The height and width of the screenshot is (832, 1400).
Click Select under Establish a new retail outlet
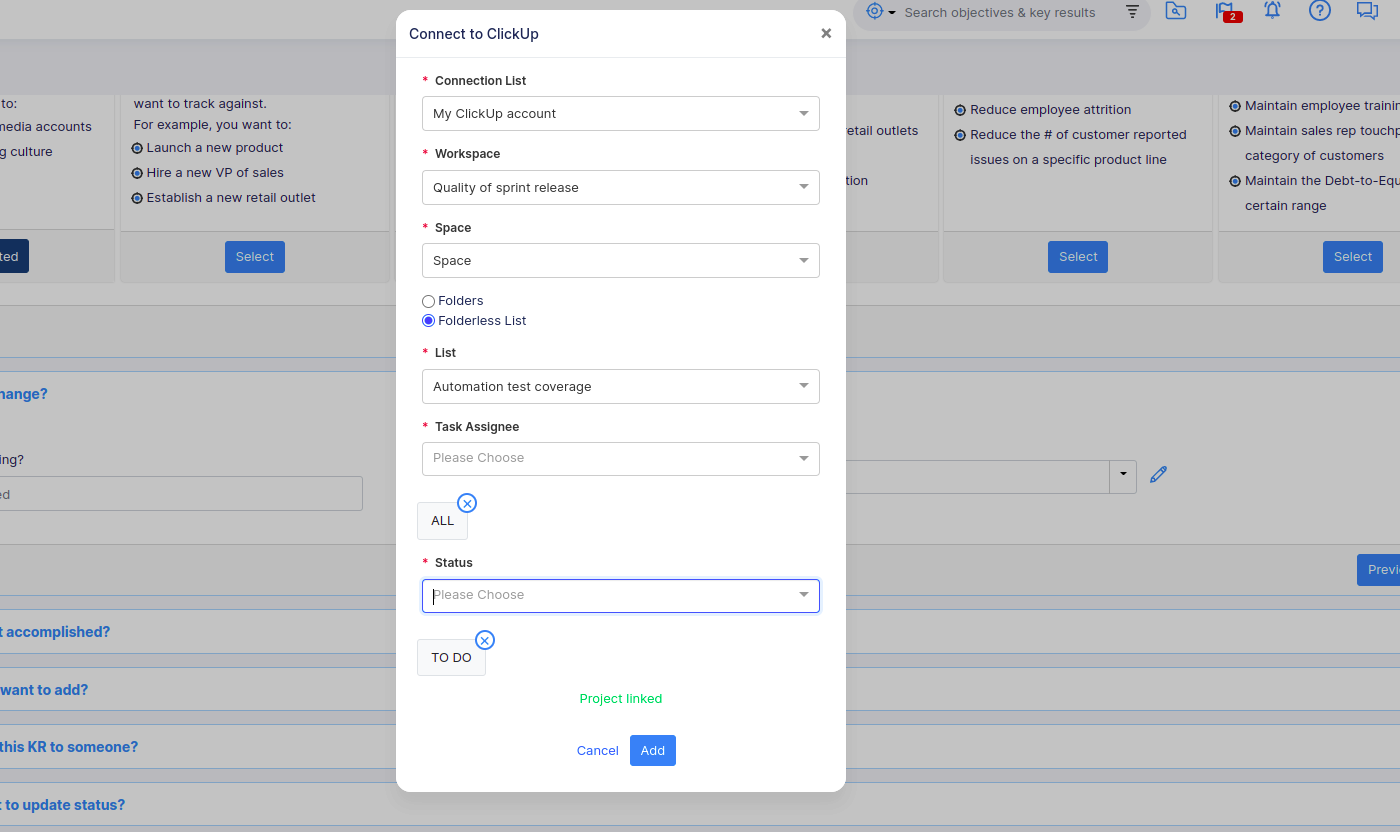coord(255,256)
